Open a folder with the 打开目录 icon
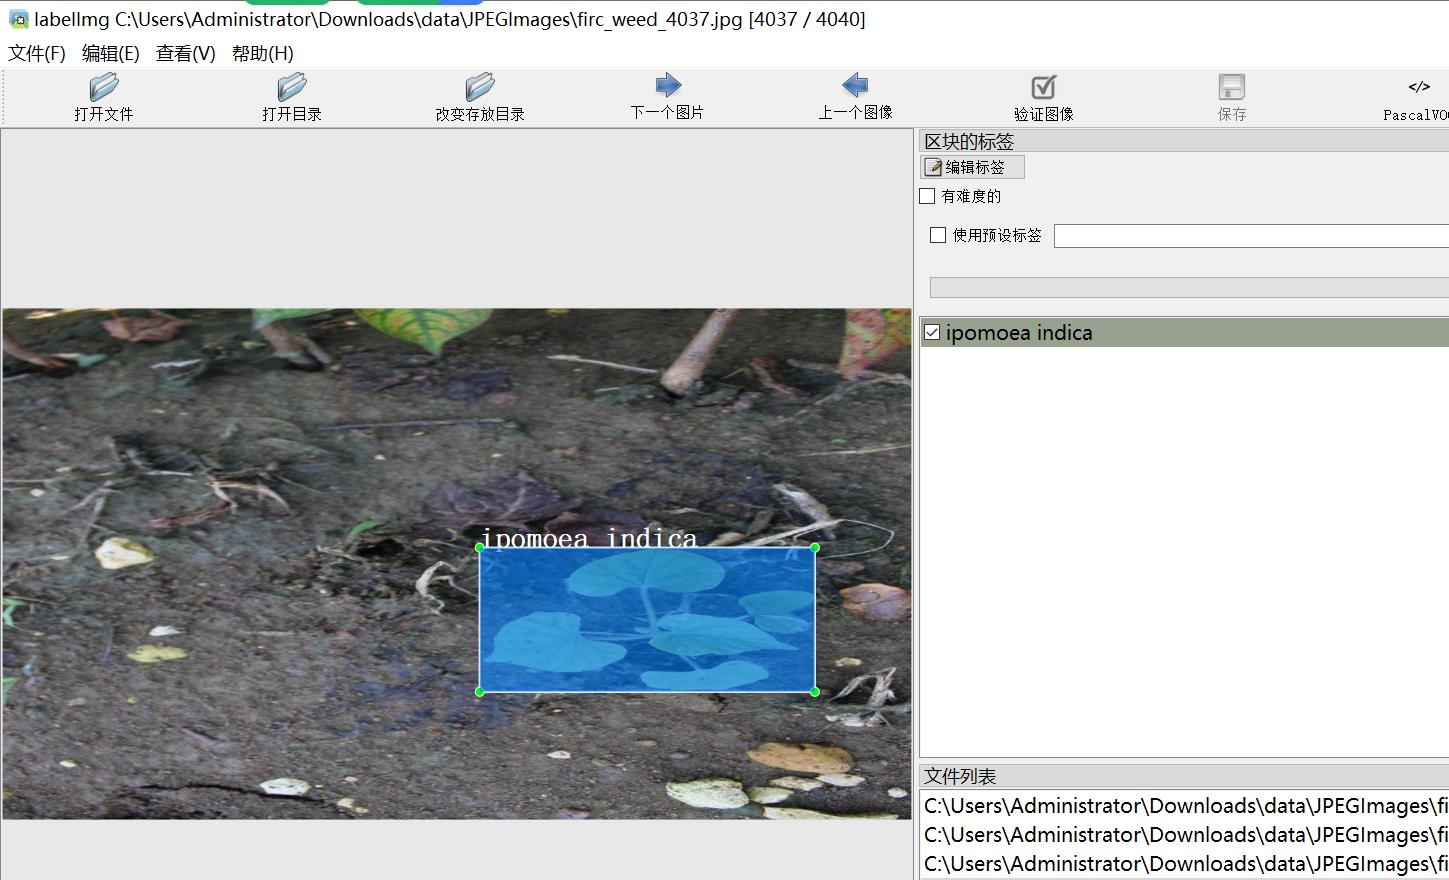This screenshot has width=1449, height=880. (x=292, y=87)
